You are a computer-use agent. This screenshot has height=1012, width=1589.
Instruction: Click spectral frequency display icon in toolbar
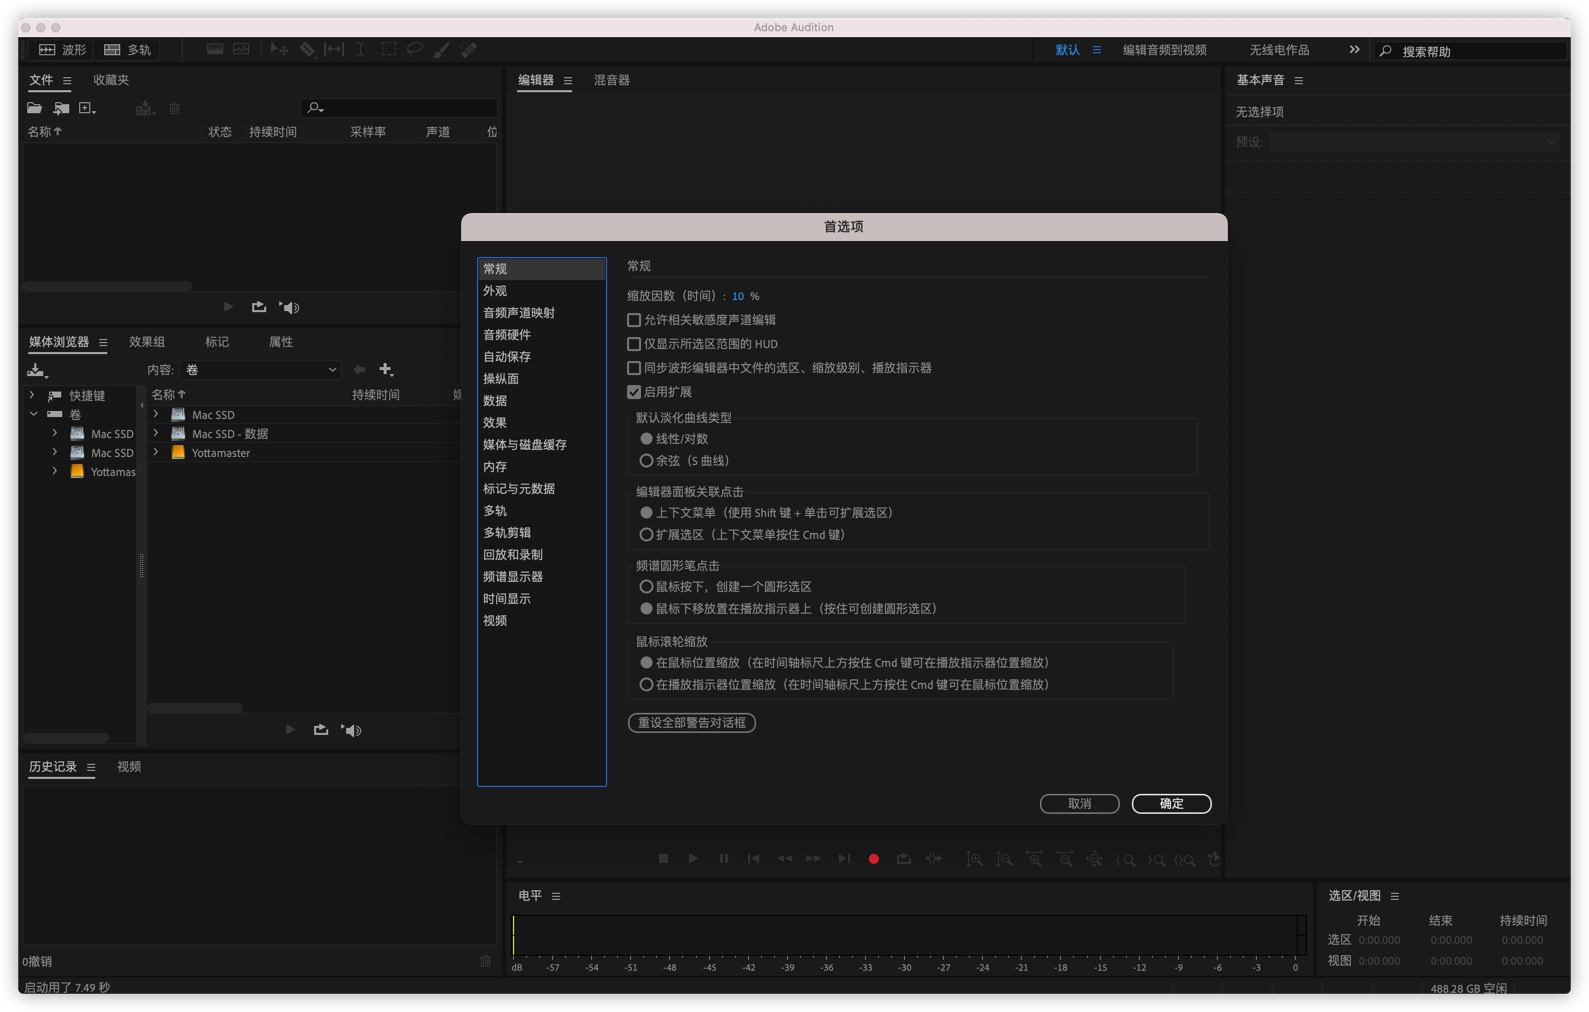pos(215,49)
